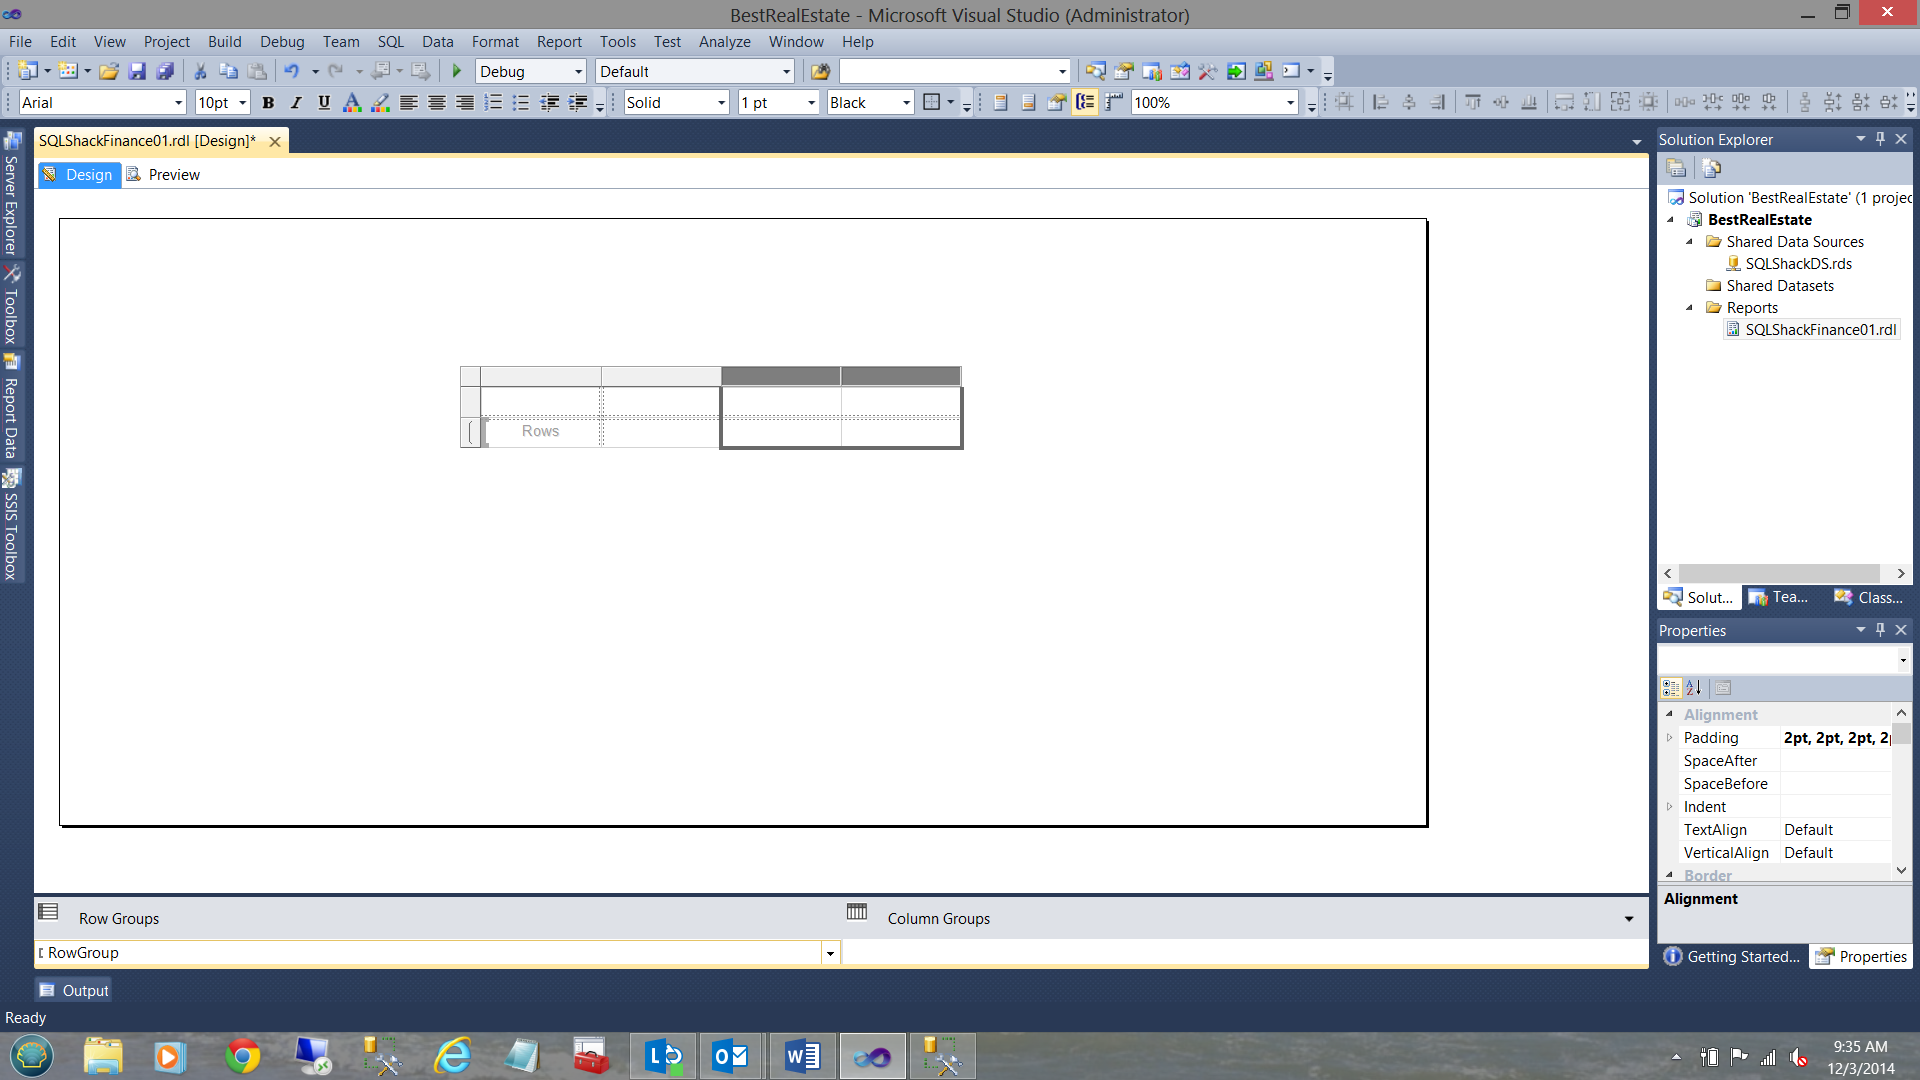Click the font color icon
This screenshot has height=1080, width=1920.
pyautogui.click(x=352, y=102)
